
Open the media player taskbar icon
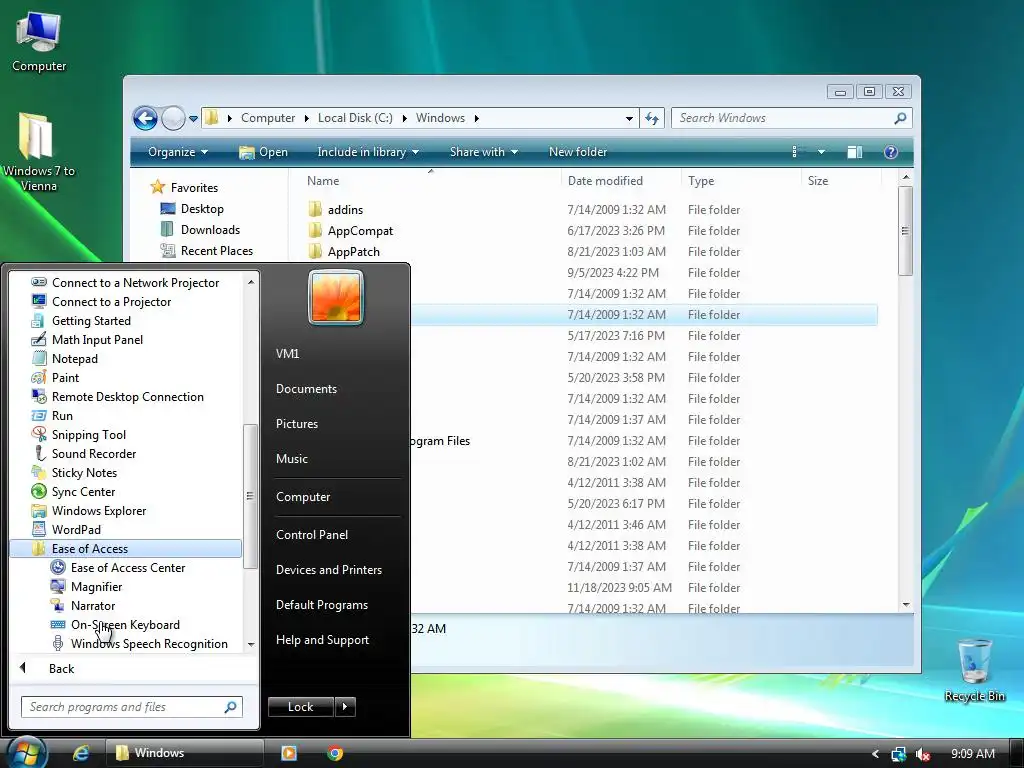click(x=289, y=753)
